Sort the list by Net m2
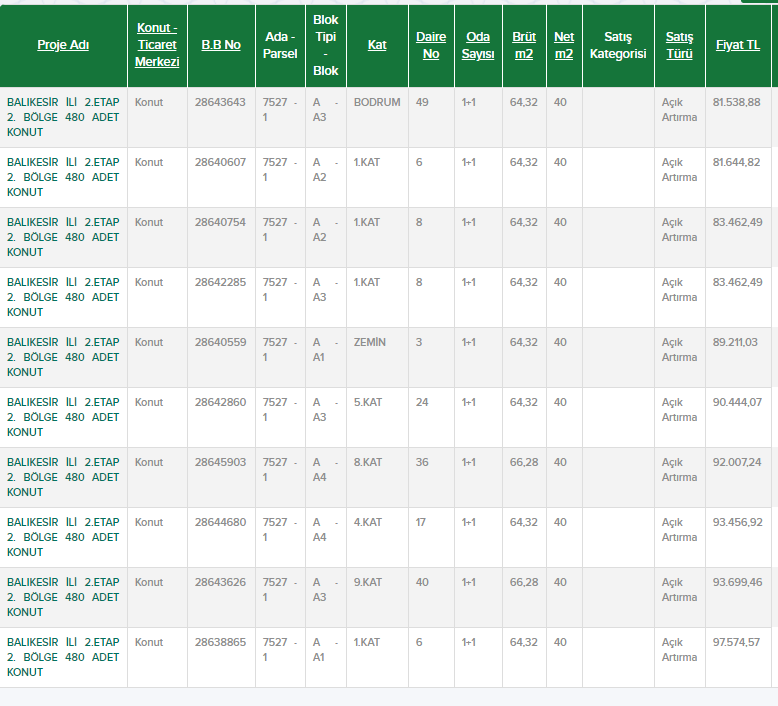The width and height of the screenshot is (778, 706). pos(564,45)
